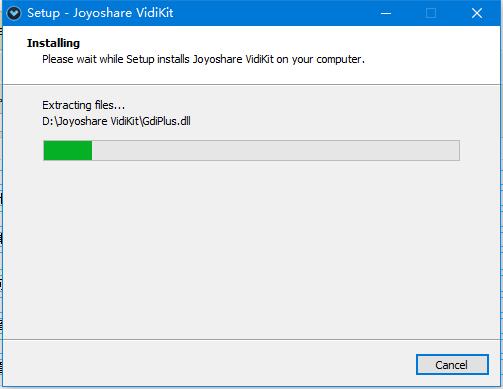The height and width of the screenshot is (389, 503).
Task: Click the Joyoshare VidiKit setup title icon
Action: click(x=14, y=13)
